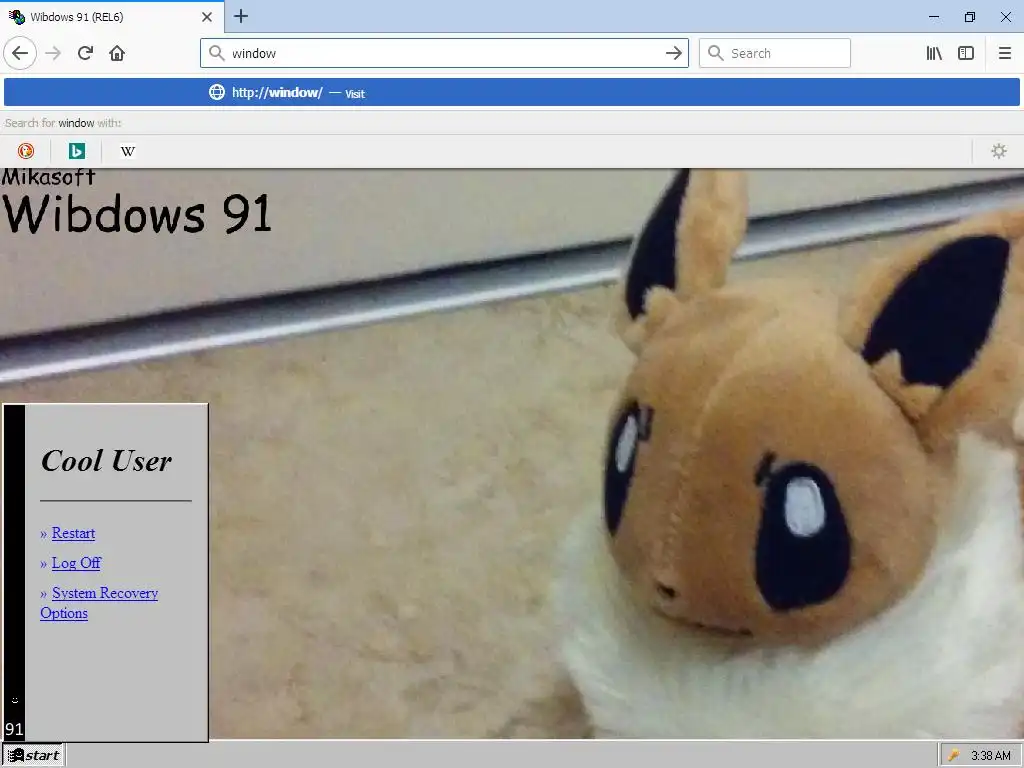
Task: Open System Recovery Options link
Action: [x=99, y=603]
